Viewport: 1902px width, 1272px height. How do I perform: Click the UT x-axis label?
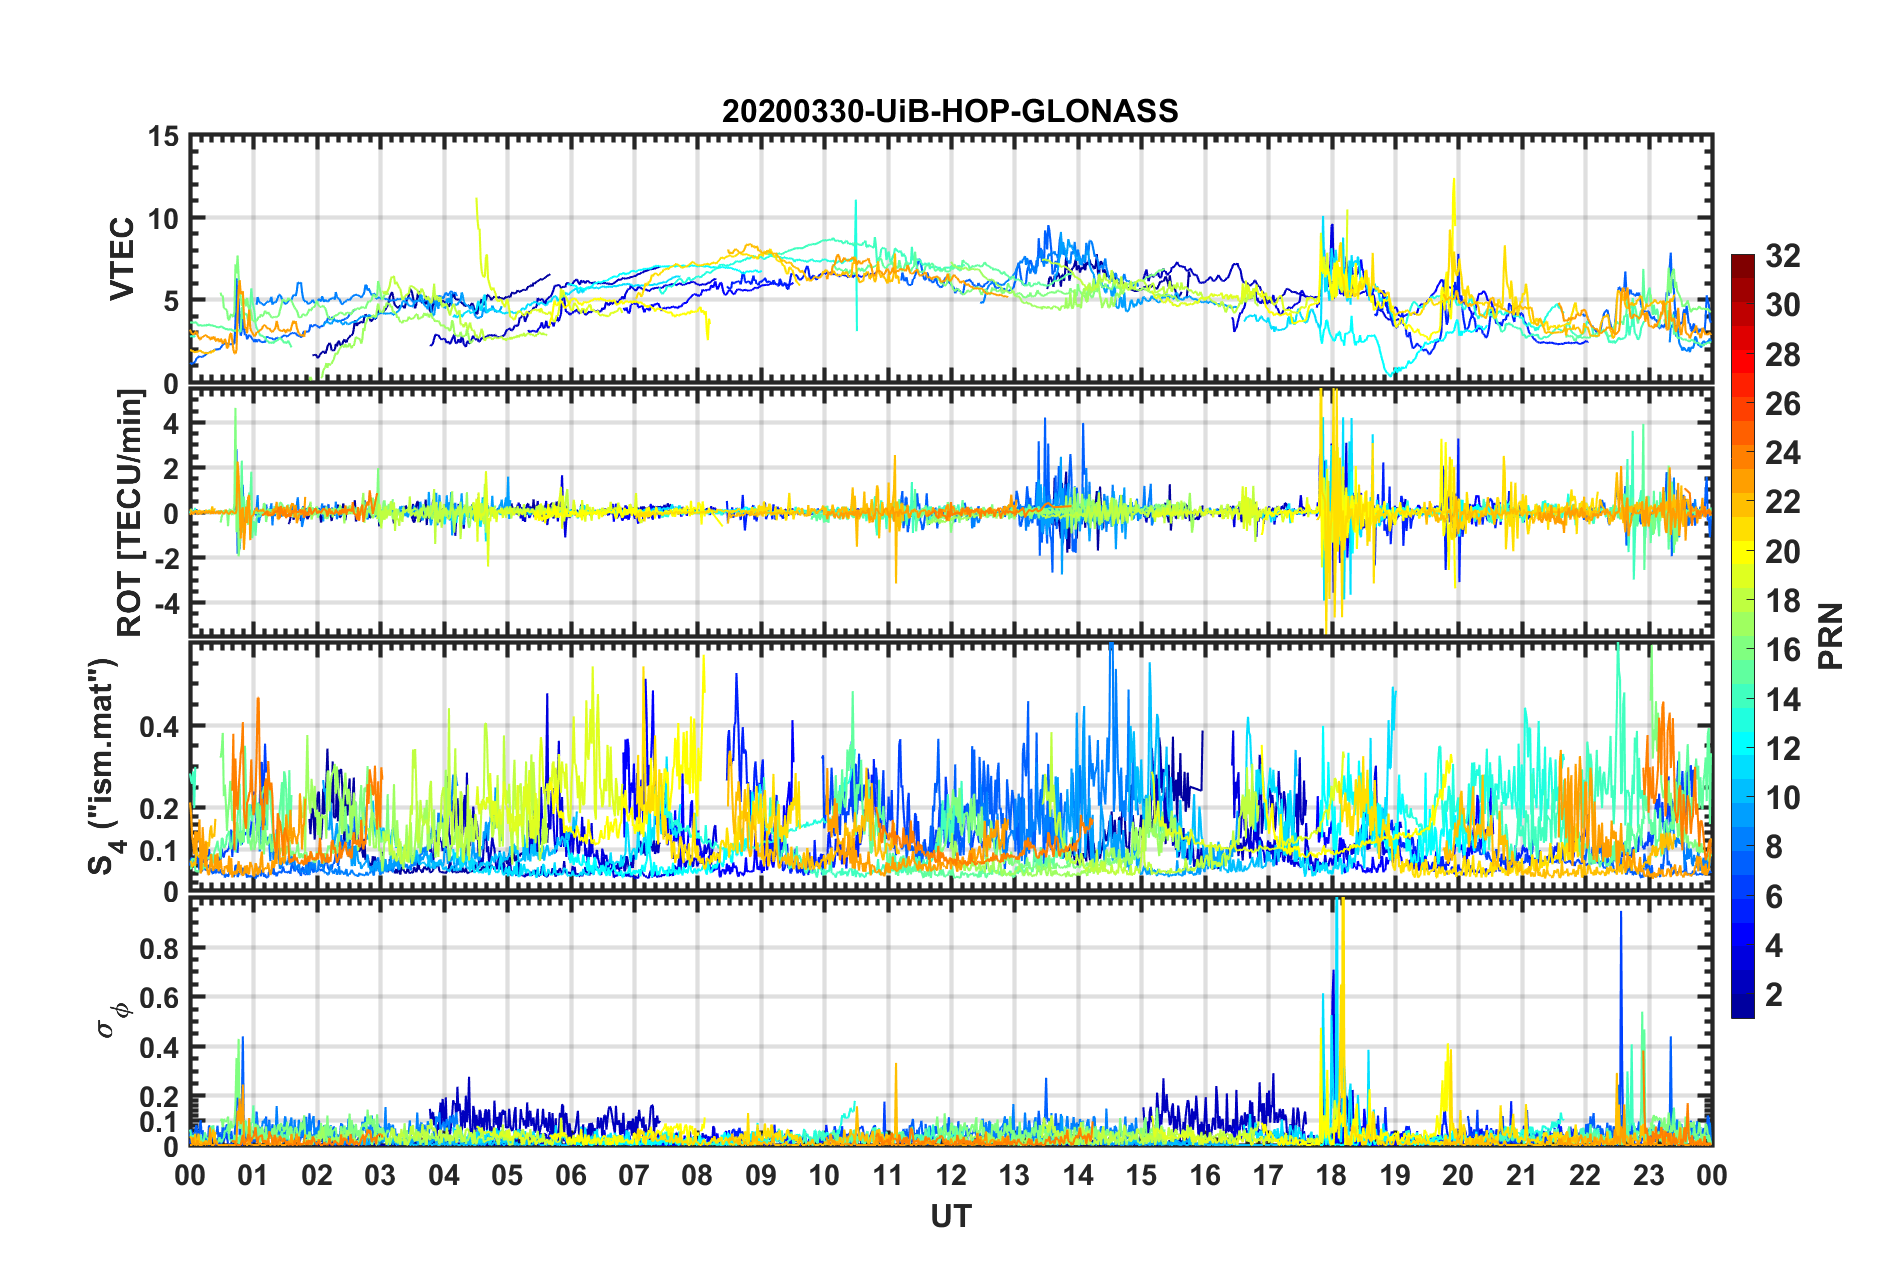[x=951, y=1216]
